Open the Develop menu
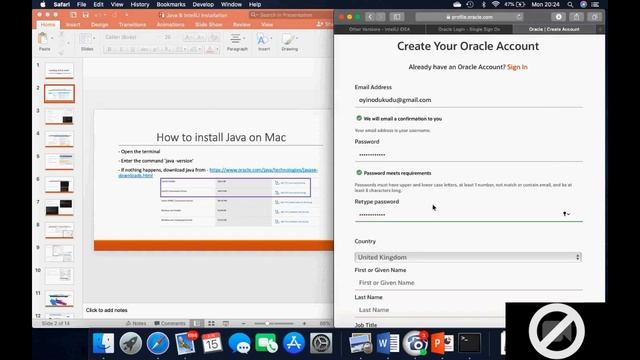The image size is (640, 360). (203, 4)
